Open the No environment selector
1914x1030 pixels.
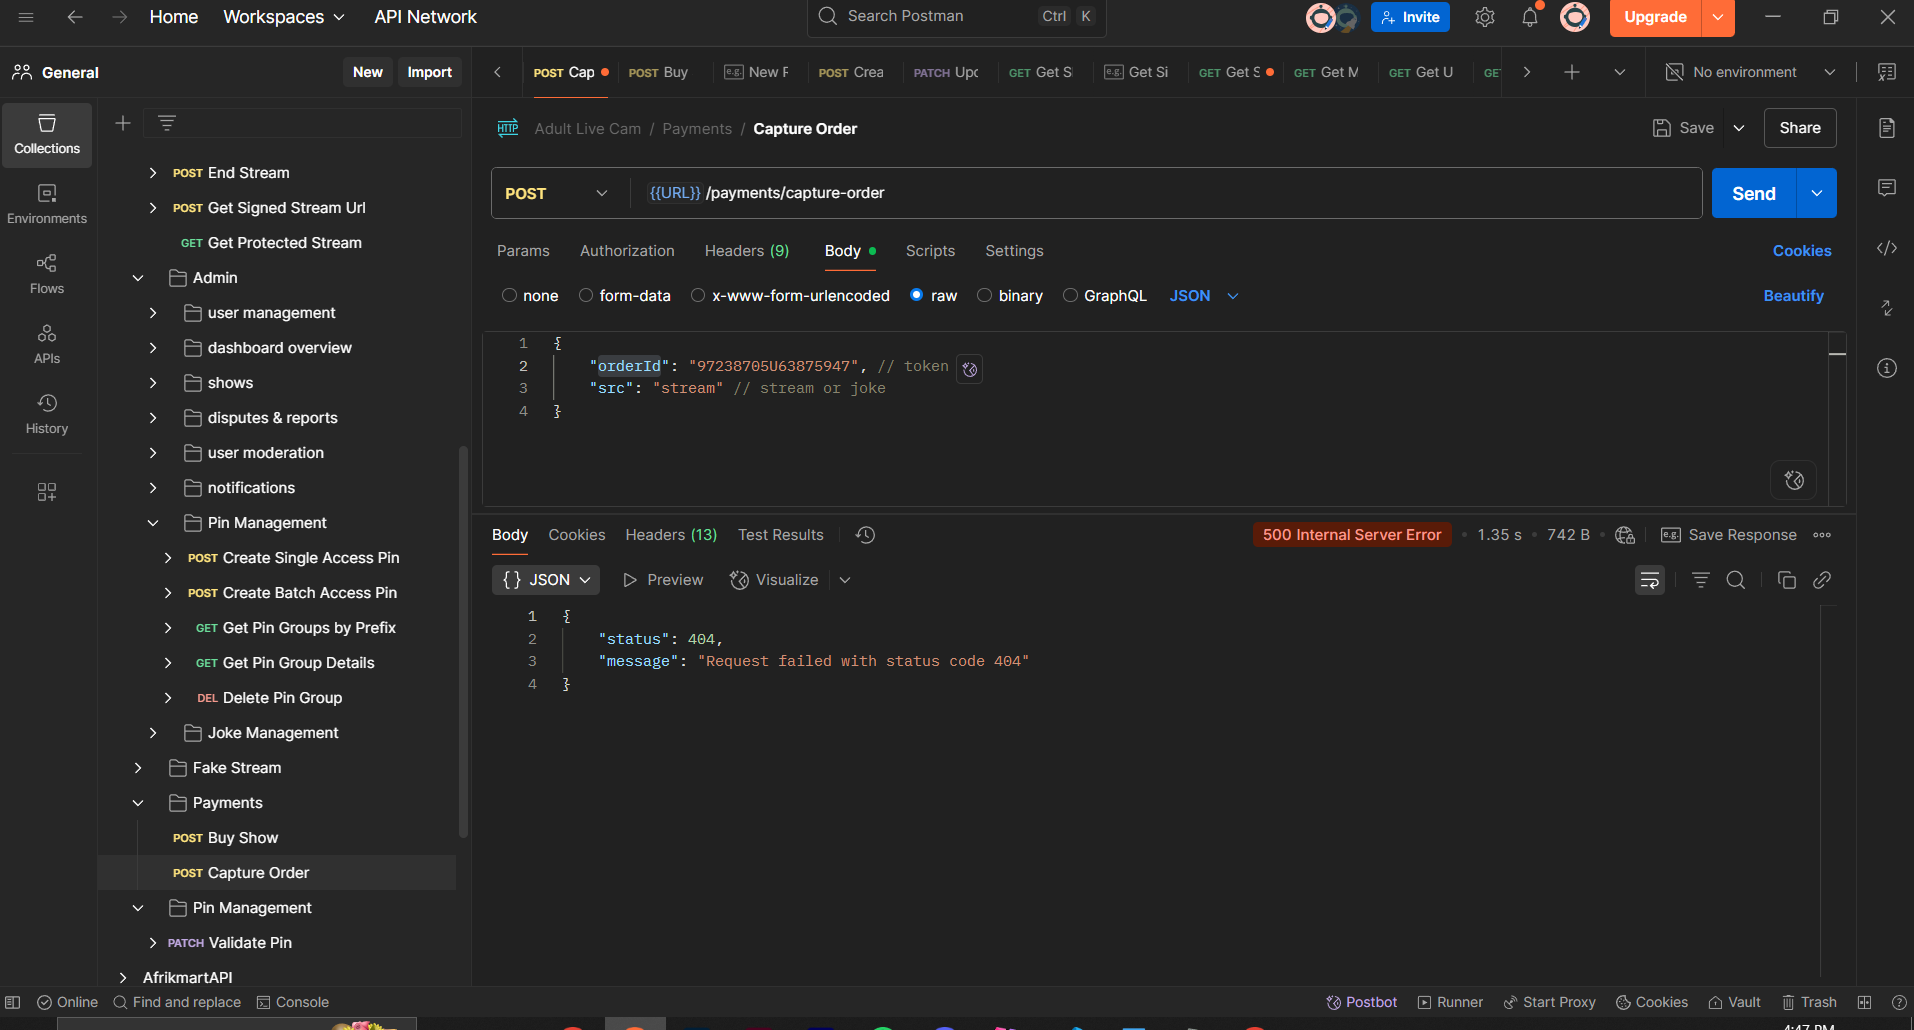pos(1751,72)
